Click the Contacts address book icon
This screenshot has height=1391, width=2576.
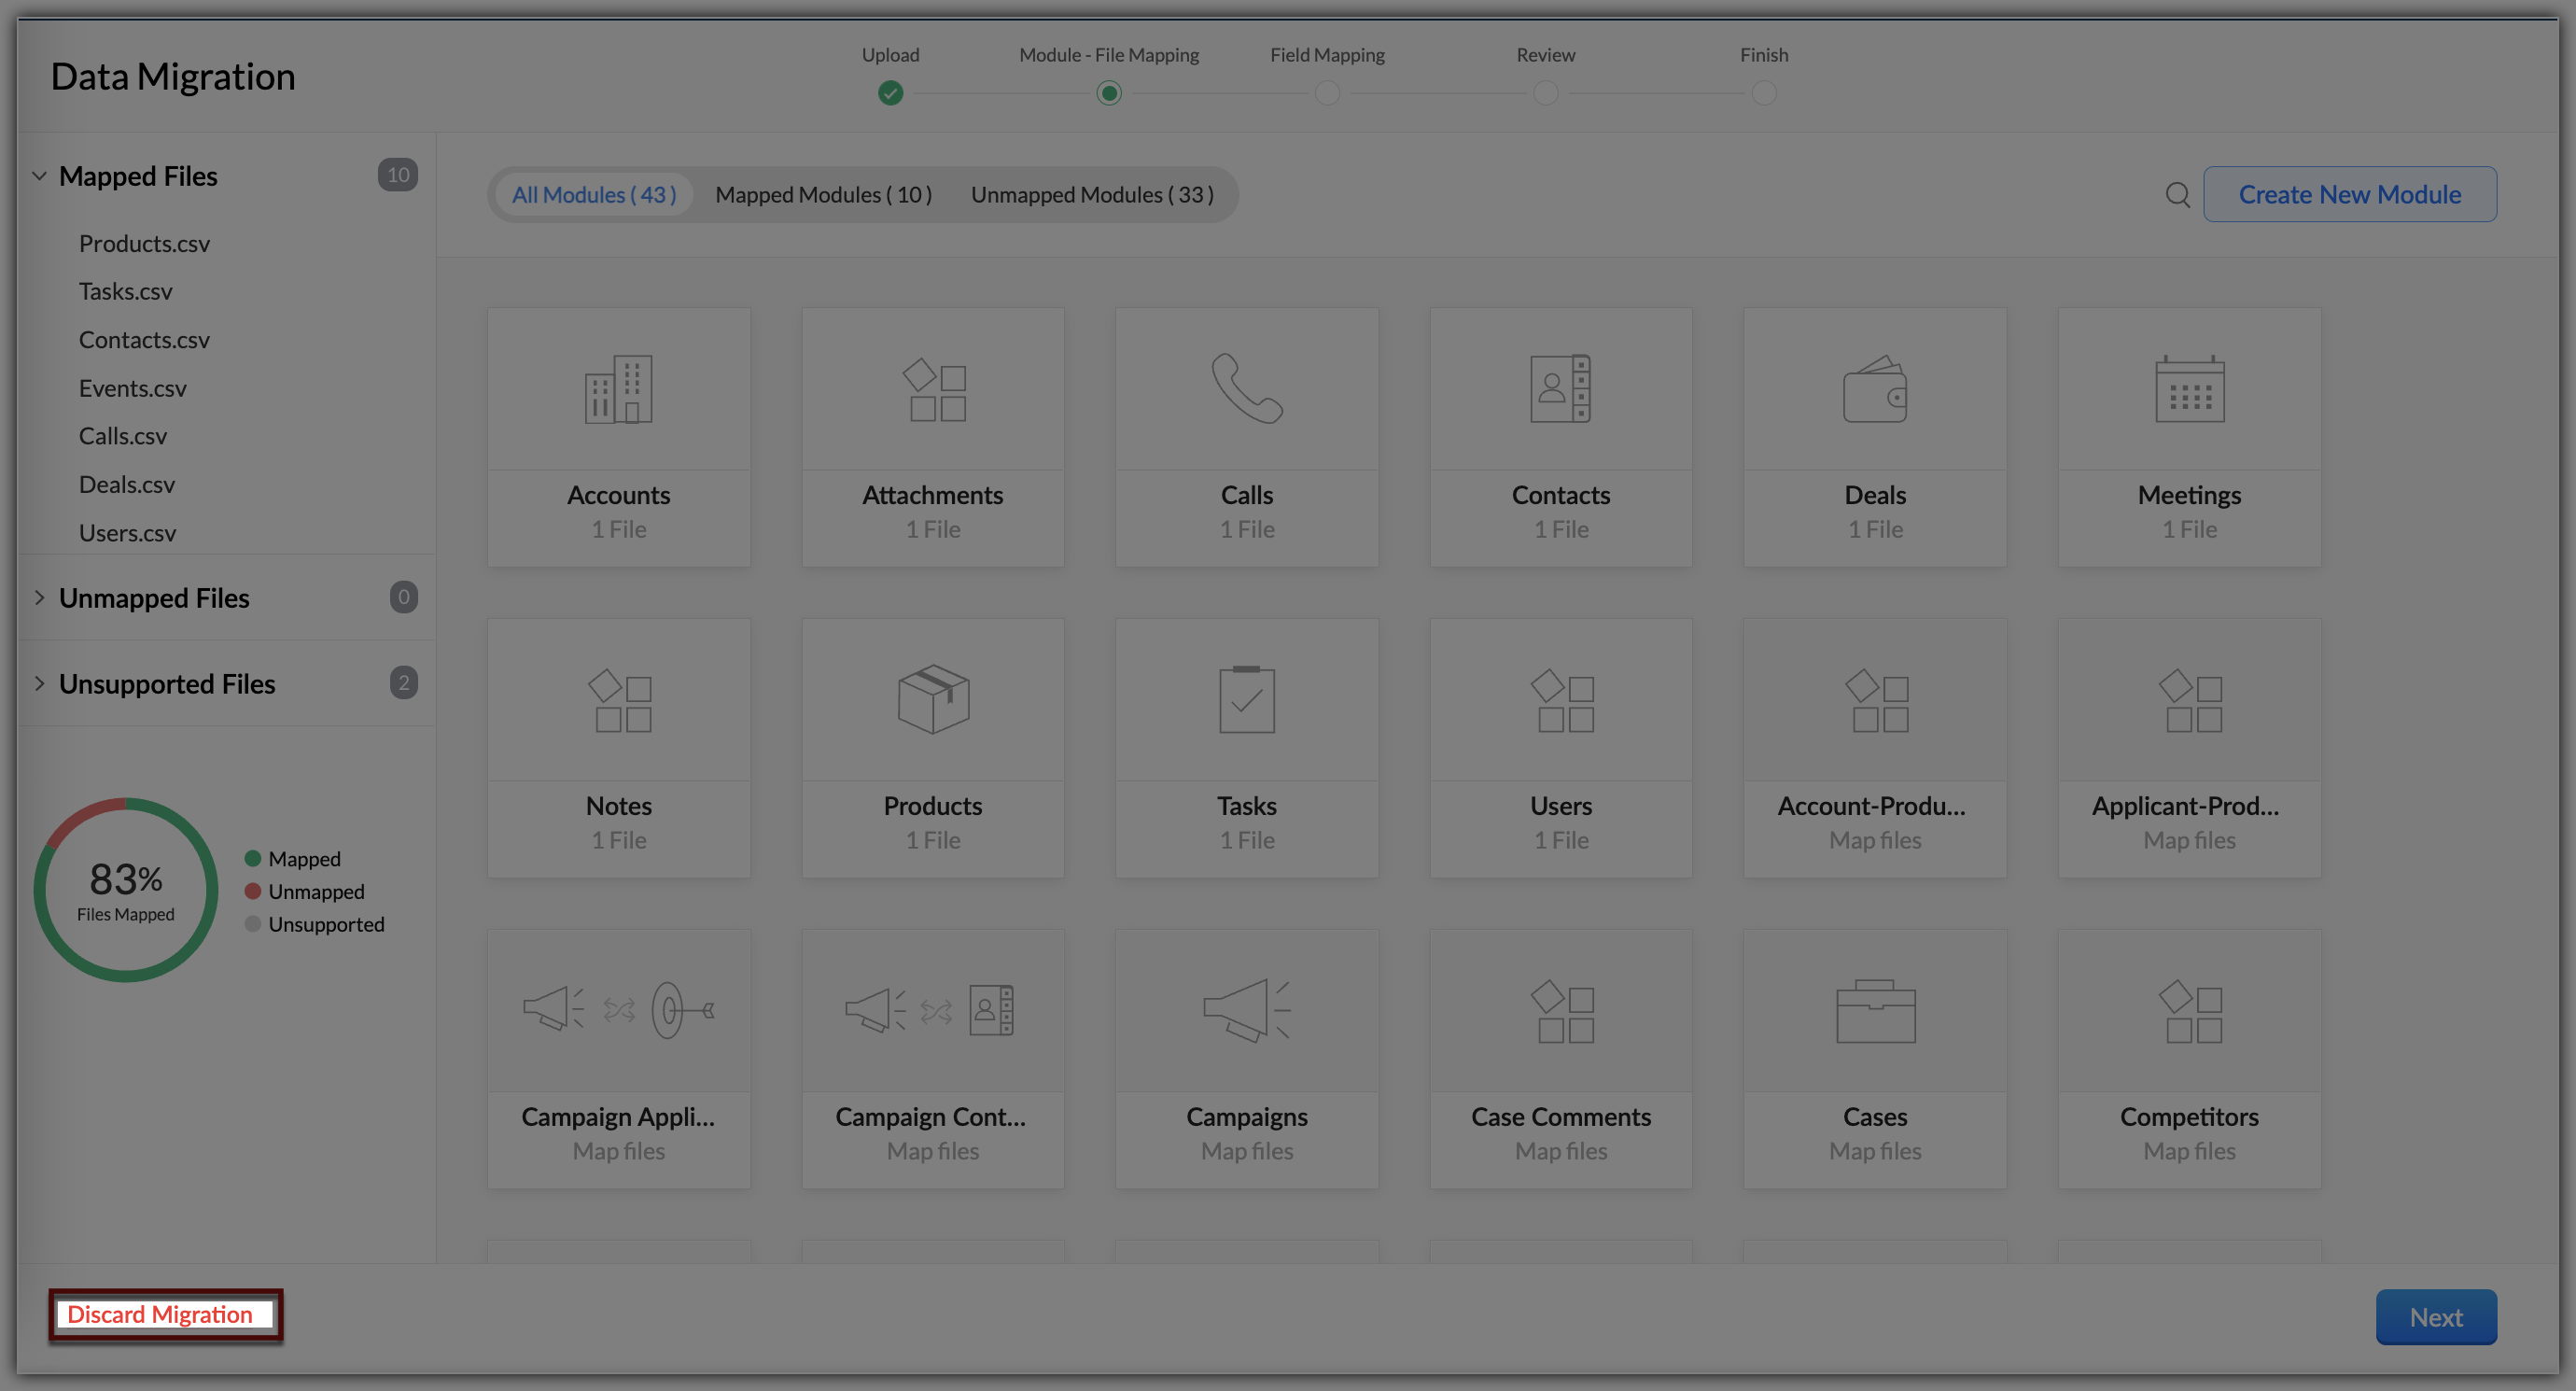tap(1560, 389)
